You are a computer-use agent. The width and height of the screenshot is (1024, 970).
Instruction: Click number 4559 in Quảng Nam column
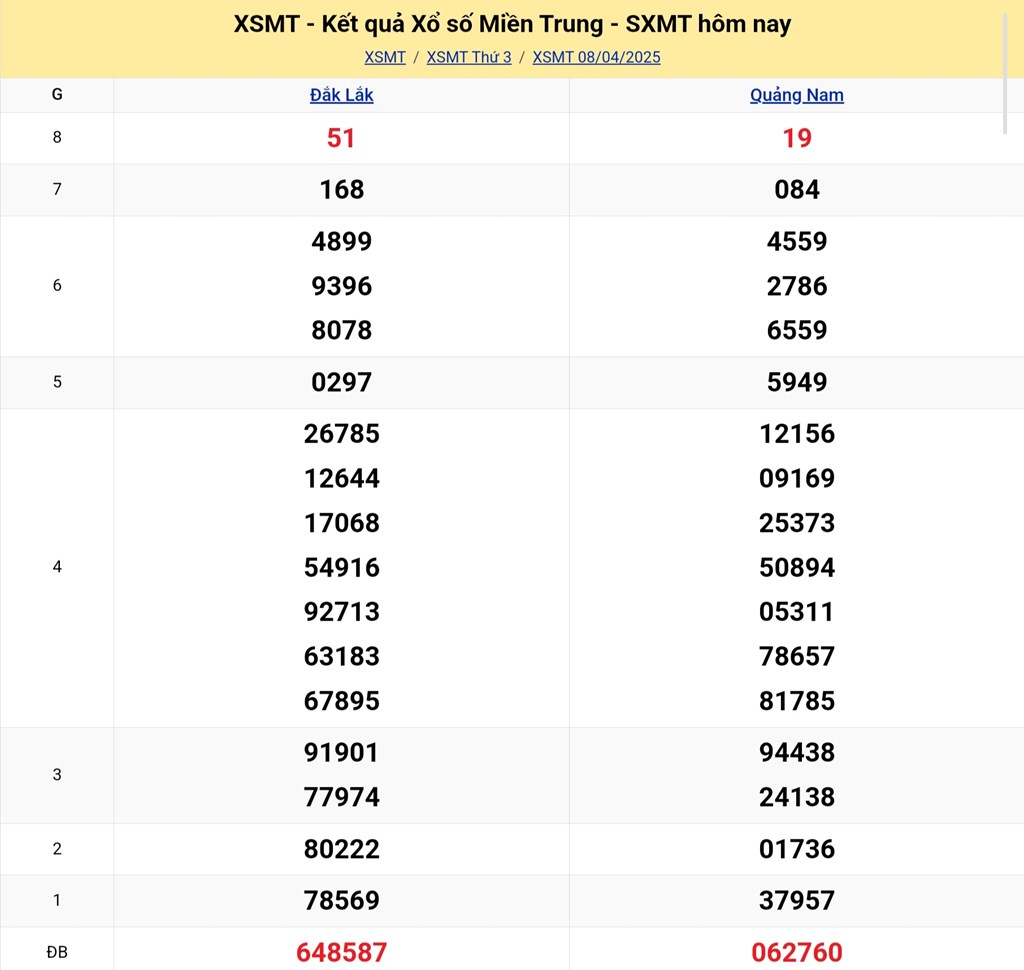797,242
